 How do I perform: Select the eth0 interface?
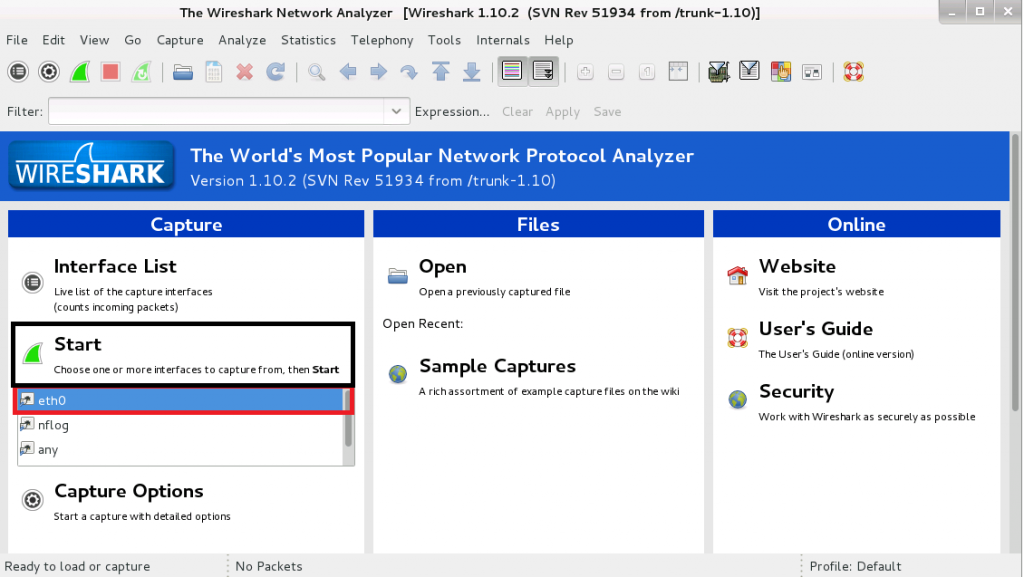pyautogui.click(x=180, y=400)
